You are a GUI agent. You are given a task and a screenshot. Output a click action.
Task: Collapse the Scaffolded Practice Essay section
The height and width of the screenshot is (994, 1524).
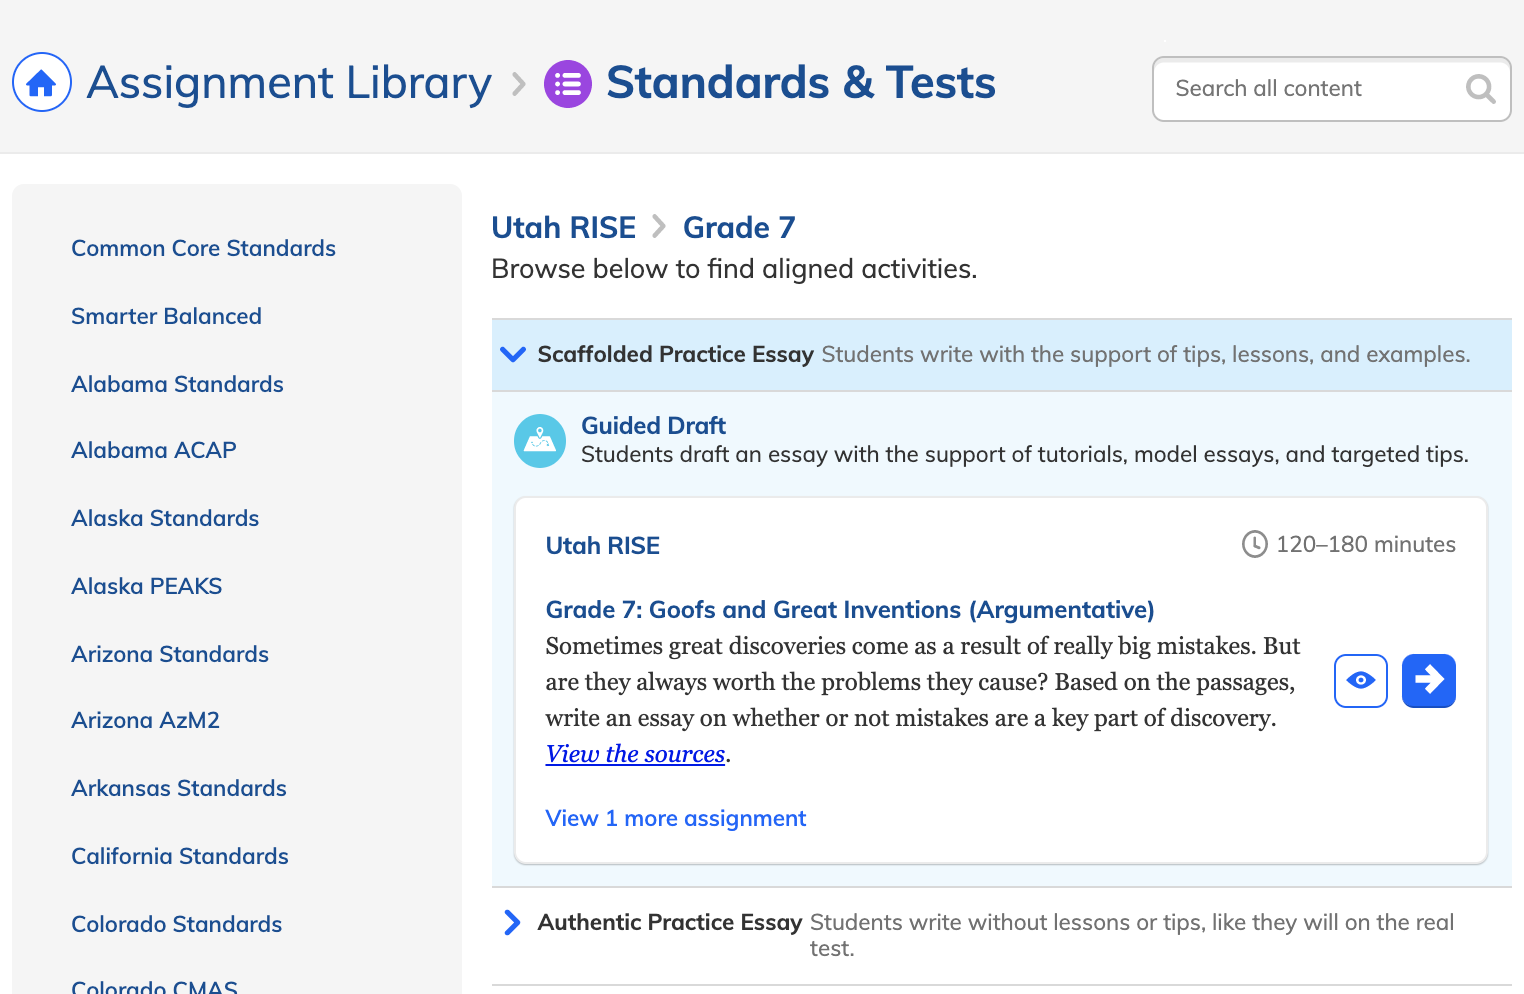(513, 354)
